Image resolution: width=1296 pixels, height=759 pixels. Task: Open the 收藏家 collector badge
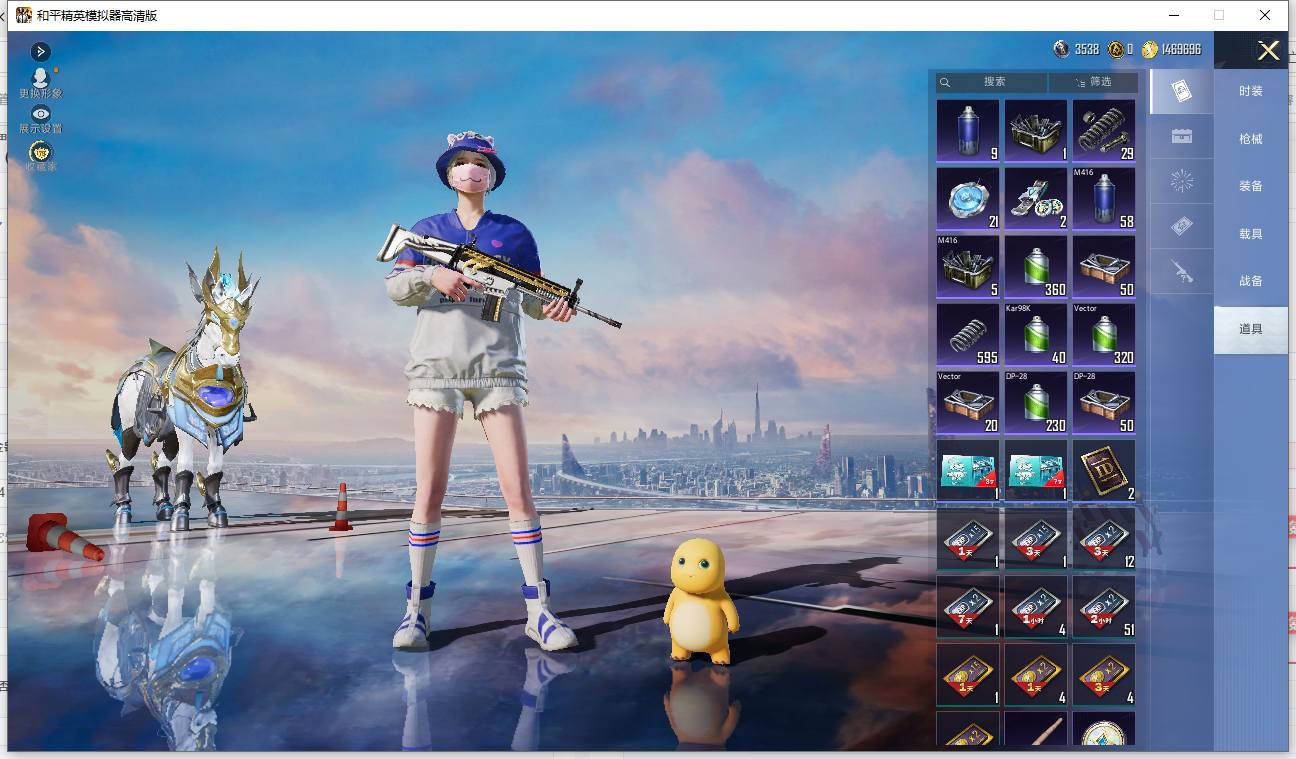pyautogui.click(x=40, y=155)
